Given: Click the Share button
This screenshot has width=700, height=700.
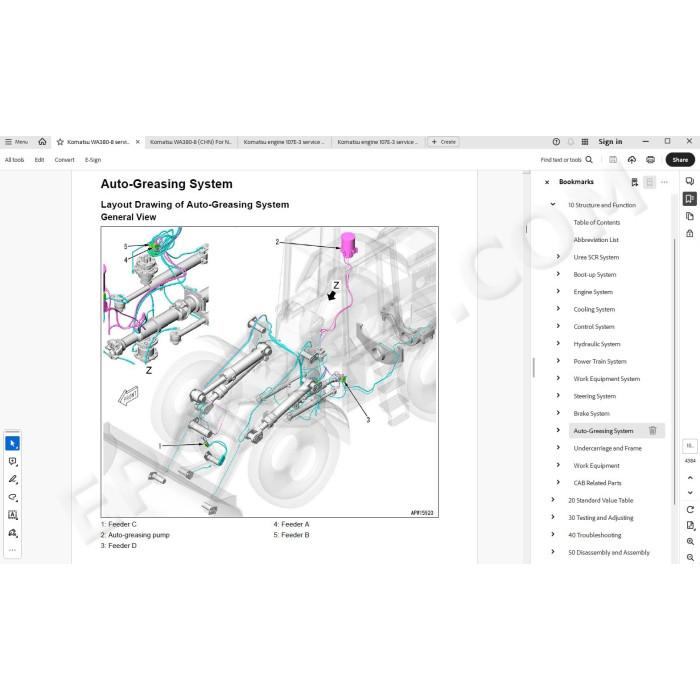Looking at the screenshot, I should (680, 160).
